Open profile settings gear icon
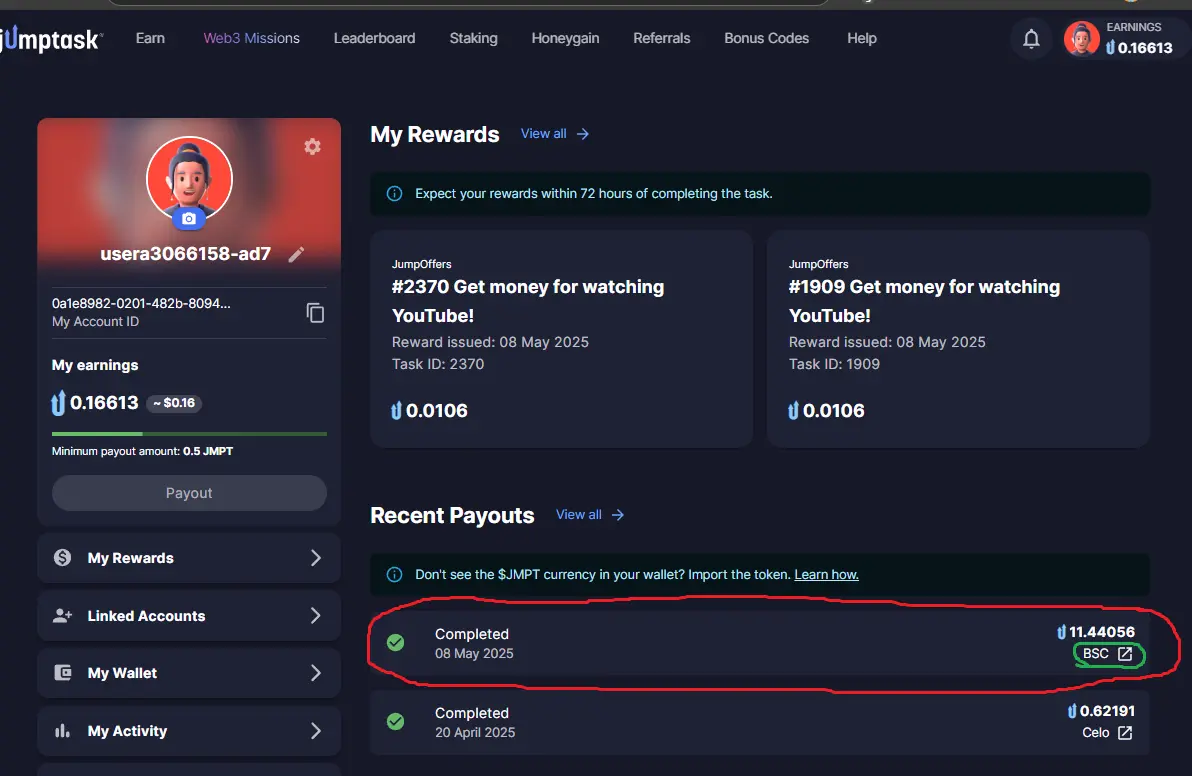This screenshot has height=776, width=1192. click(312, 147)
